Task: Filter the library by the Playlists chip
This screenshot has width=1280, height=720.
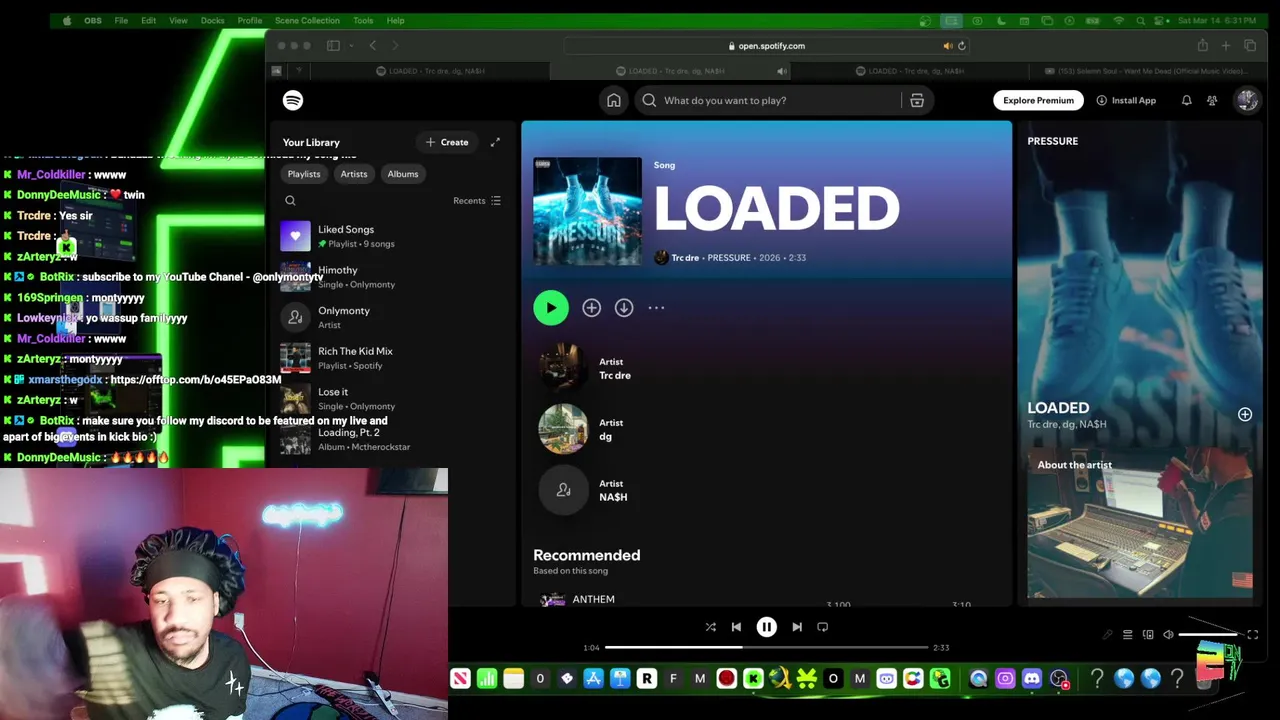Action: click(304, 174)
